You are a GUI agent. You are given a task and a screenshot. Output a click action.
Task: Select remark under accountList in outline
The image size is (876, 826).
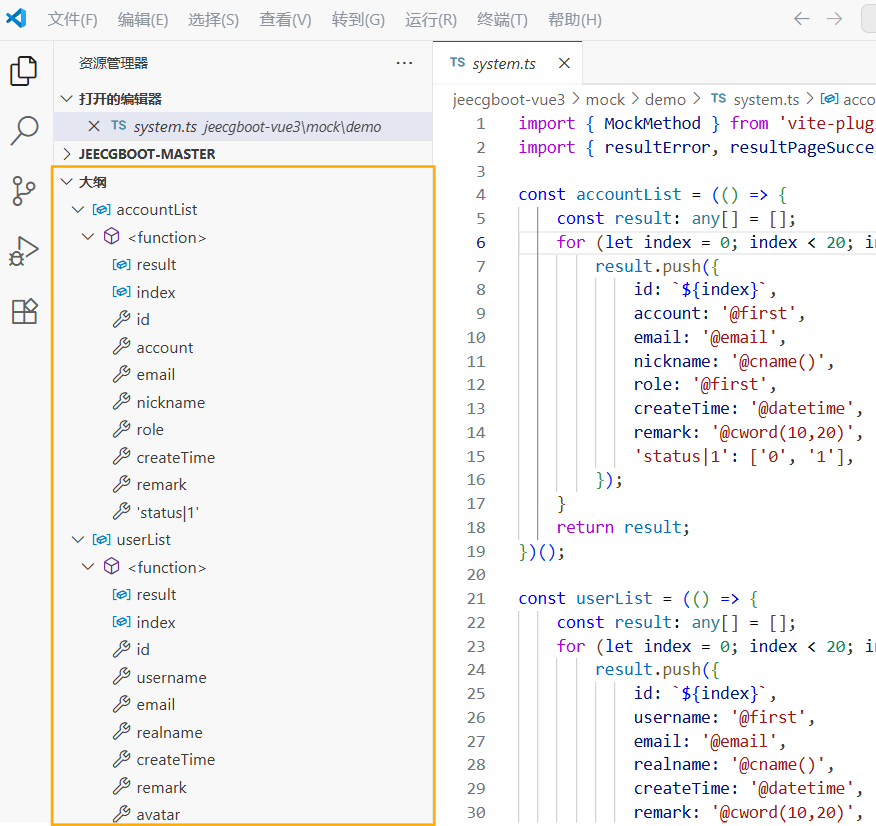(x=244, y=484)
